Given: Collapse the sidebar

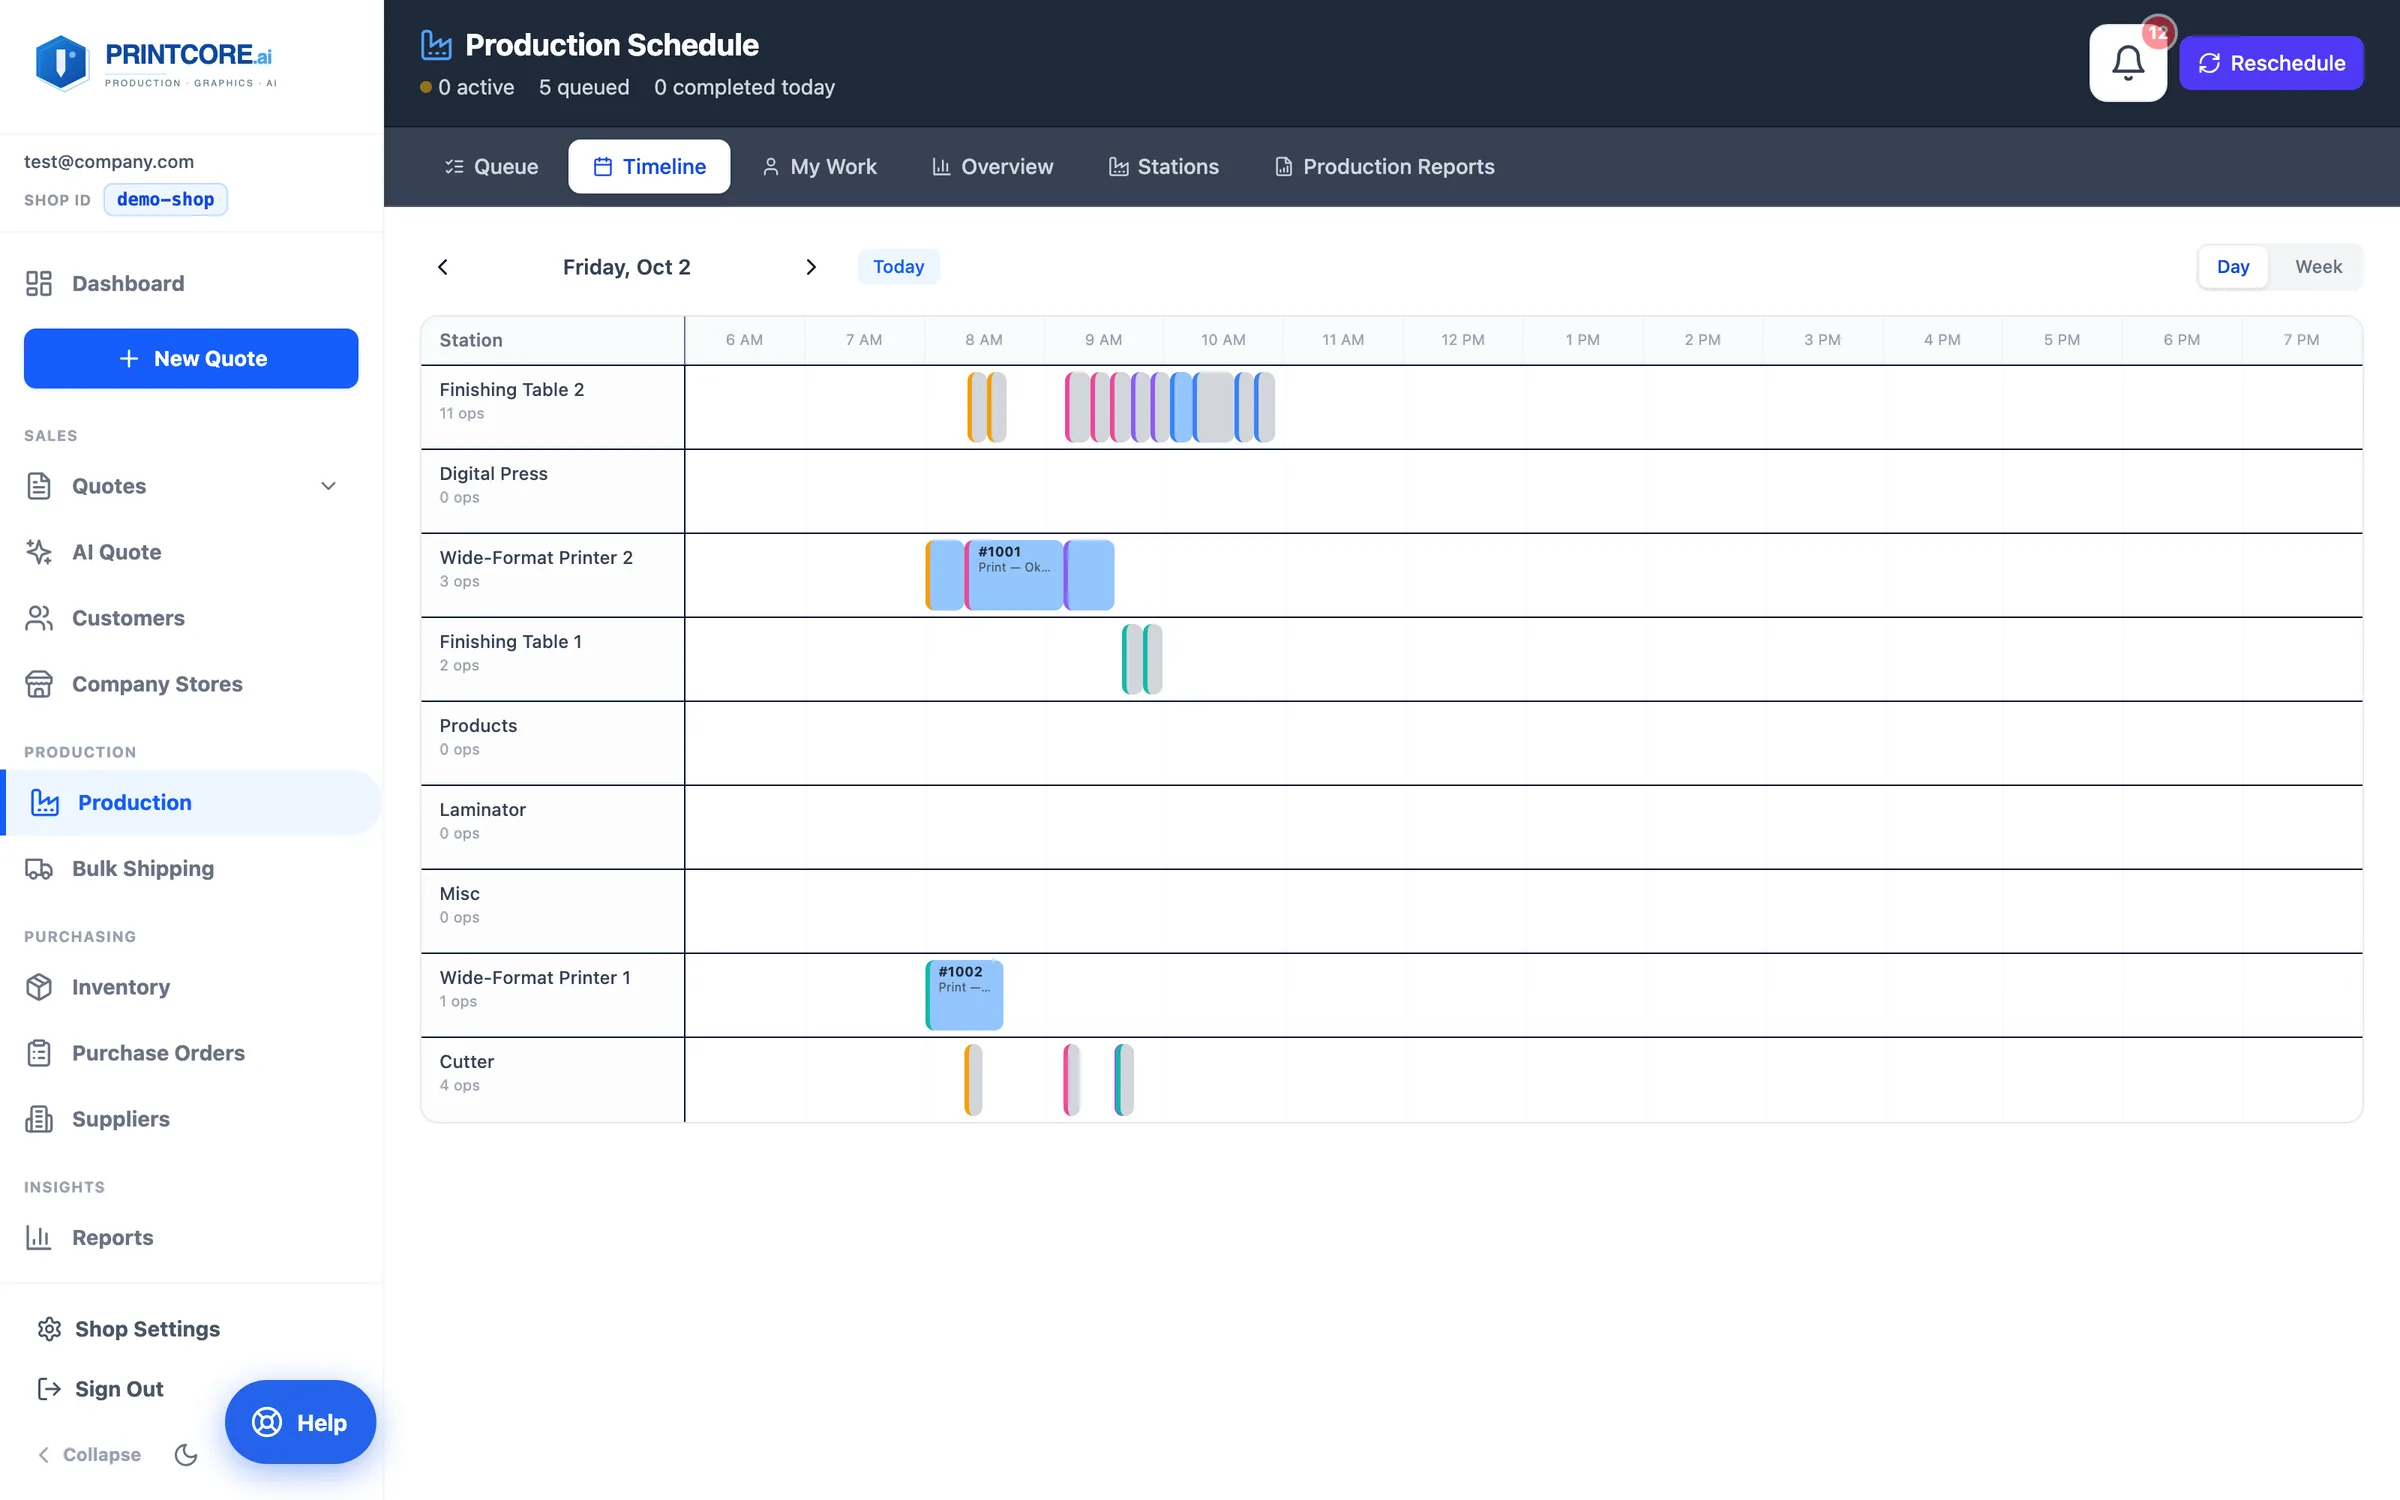Looking at the screenshot, I should 89,1454.
